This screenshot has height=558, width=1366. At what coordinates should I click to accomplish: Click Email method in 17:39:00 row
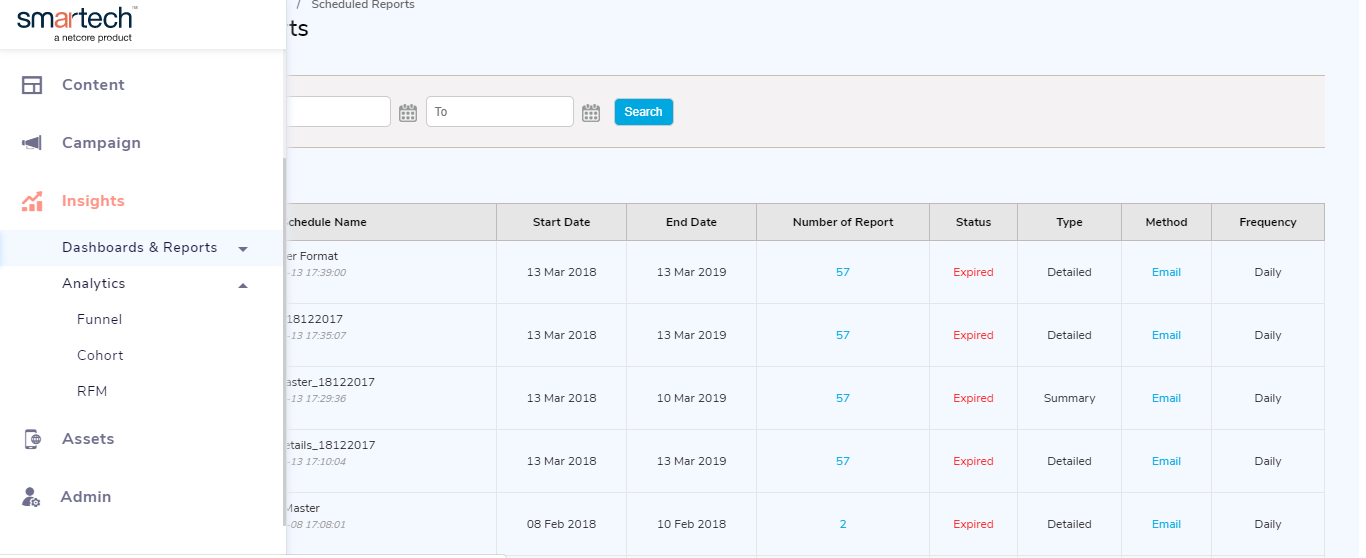point(1166,272)
